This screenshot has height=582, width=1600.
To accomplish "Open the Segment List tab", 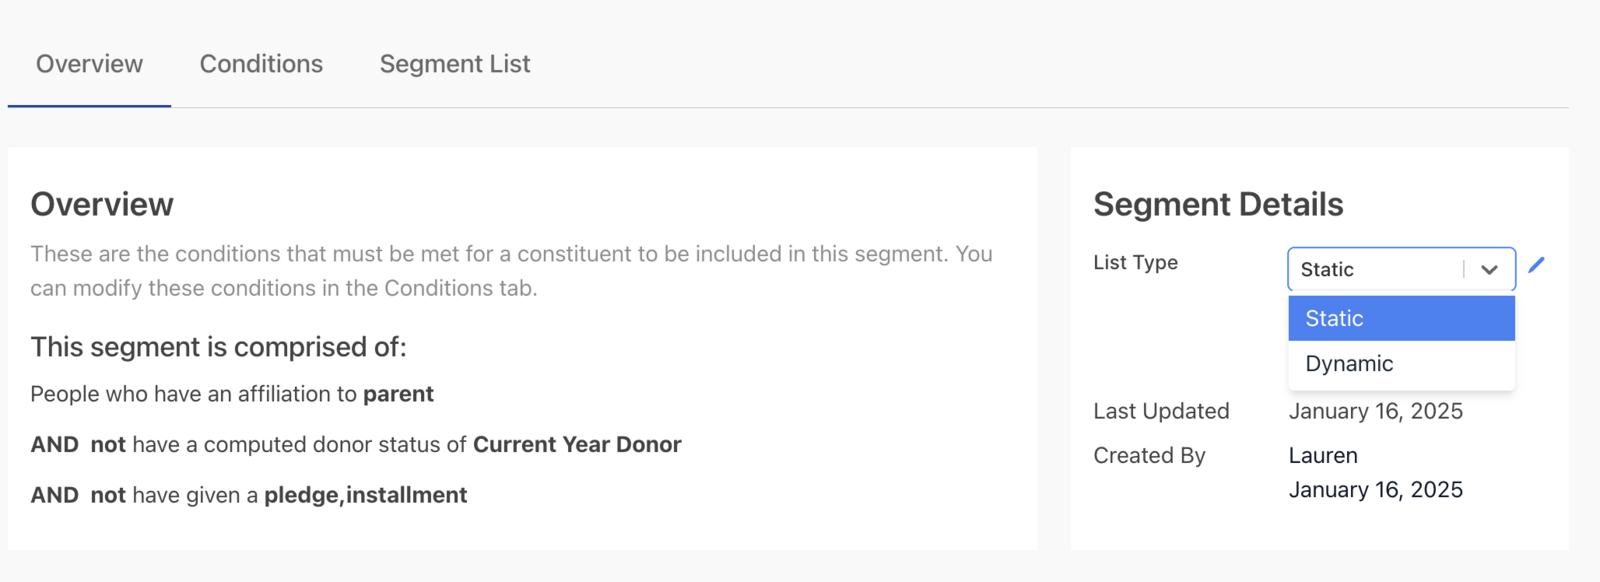I will pos(455,64).
